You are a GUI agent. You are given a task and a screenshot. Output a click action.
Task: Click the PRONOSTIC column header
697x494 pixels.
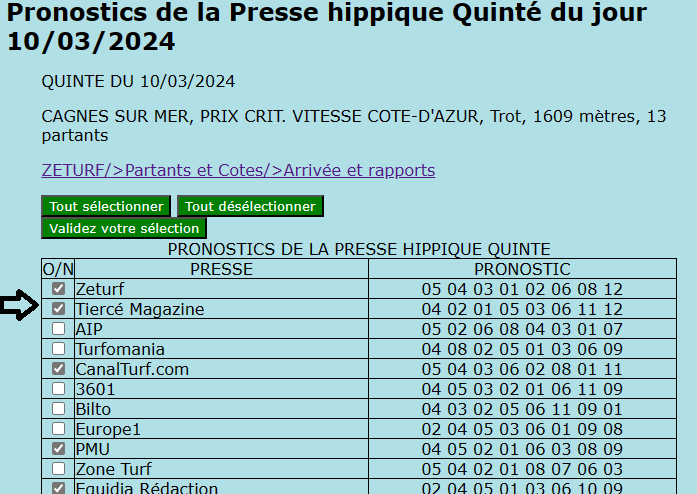click(x=522, y=269)
